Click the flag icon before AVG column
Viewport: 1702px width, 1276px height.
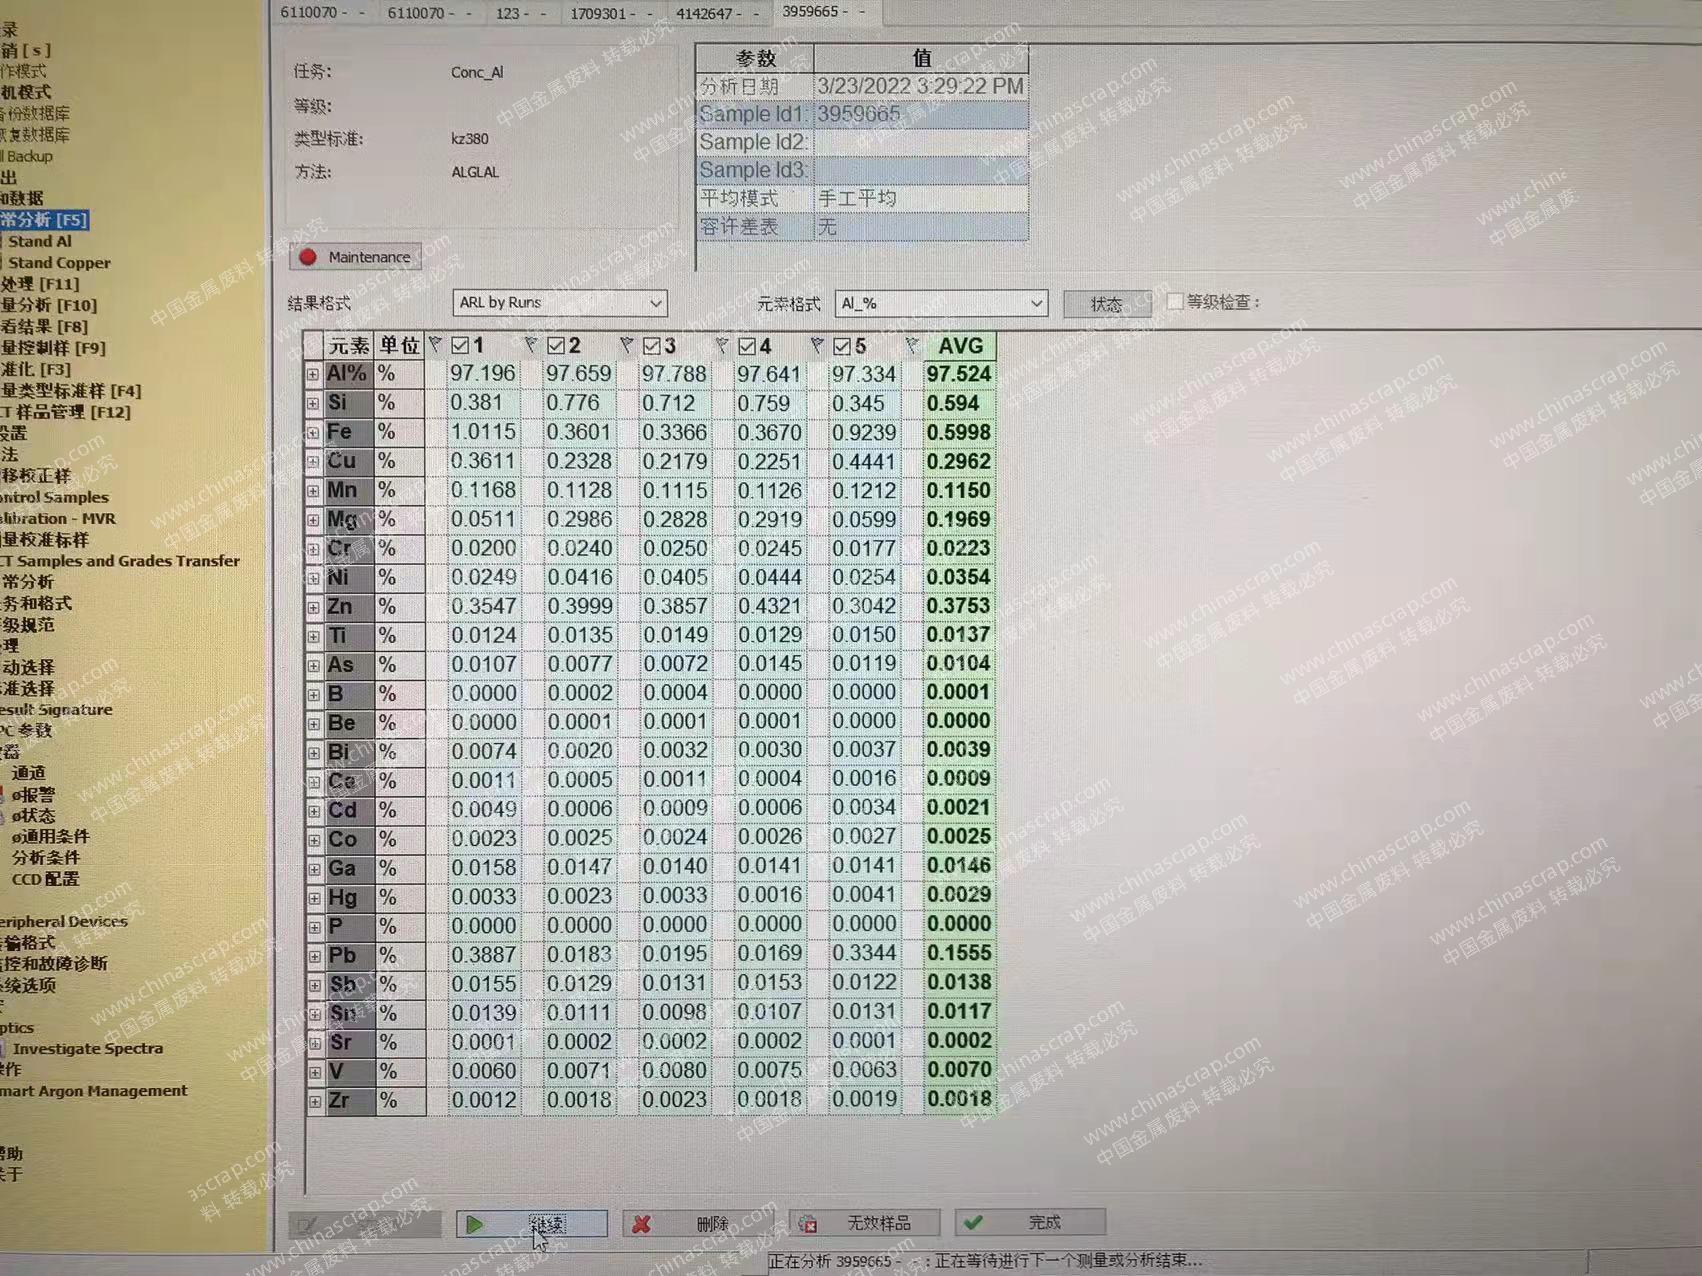[x=912, y=345]
